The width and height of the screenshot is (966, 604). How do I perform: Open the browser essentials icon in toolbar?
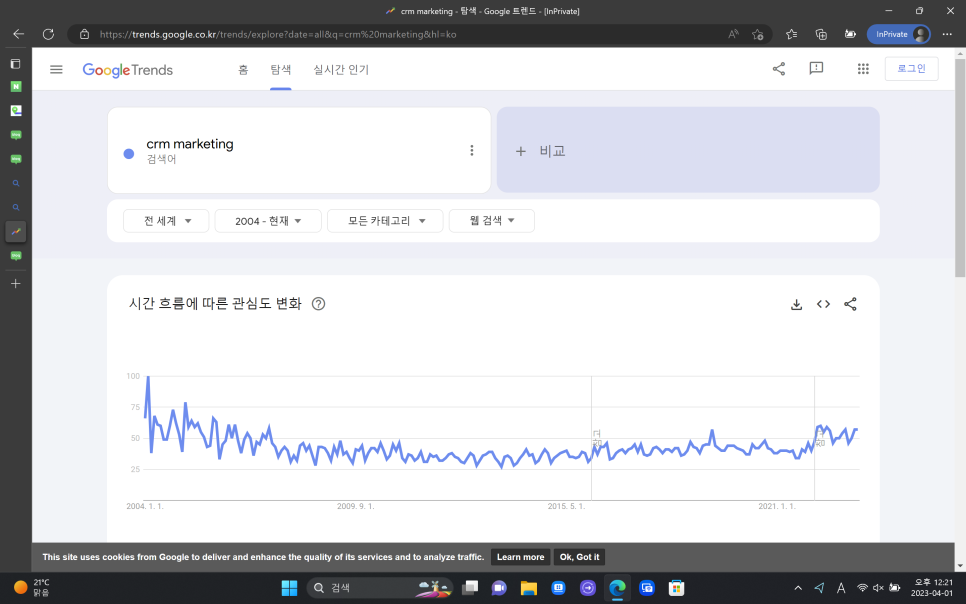tap(850, 35)
